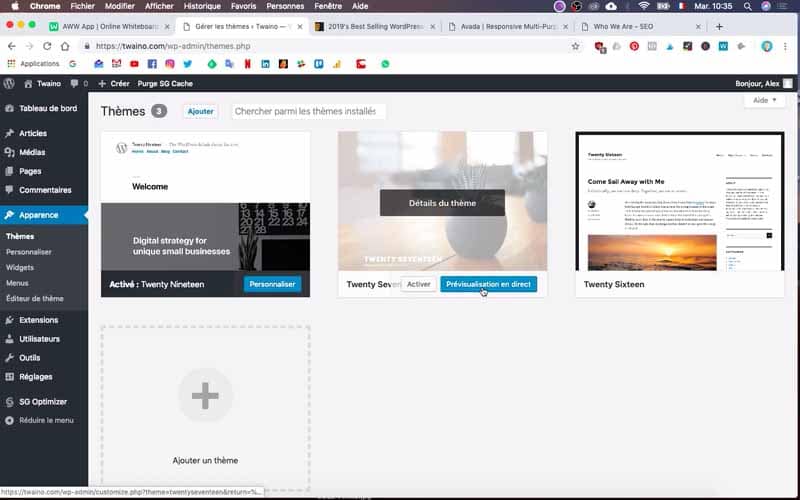800x500 pixels.
Task: Open the LinkedIn bookmark
Action: pyautogui.click(x=265, y=64)
